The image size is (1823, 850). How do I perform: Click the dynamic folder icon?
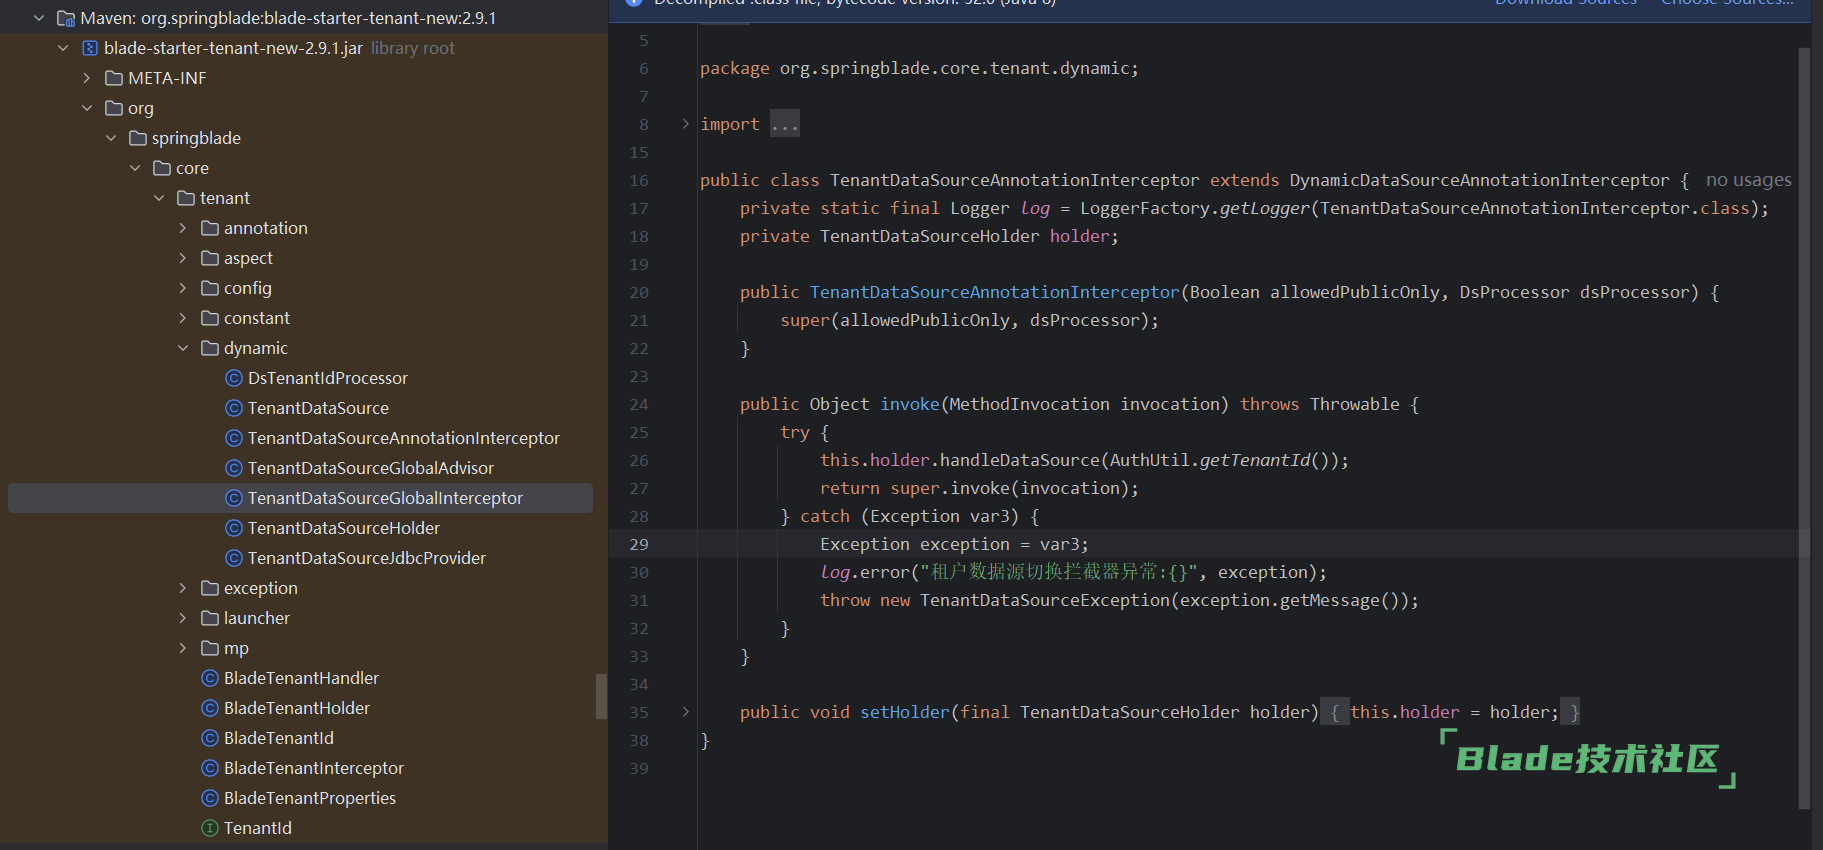[210, 348]
